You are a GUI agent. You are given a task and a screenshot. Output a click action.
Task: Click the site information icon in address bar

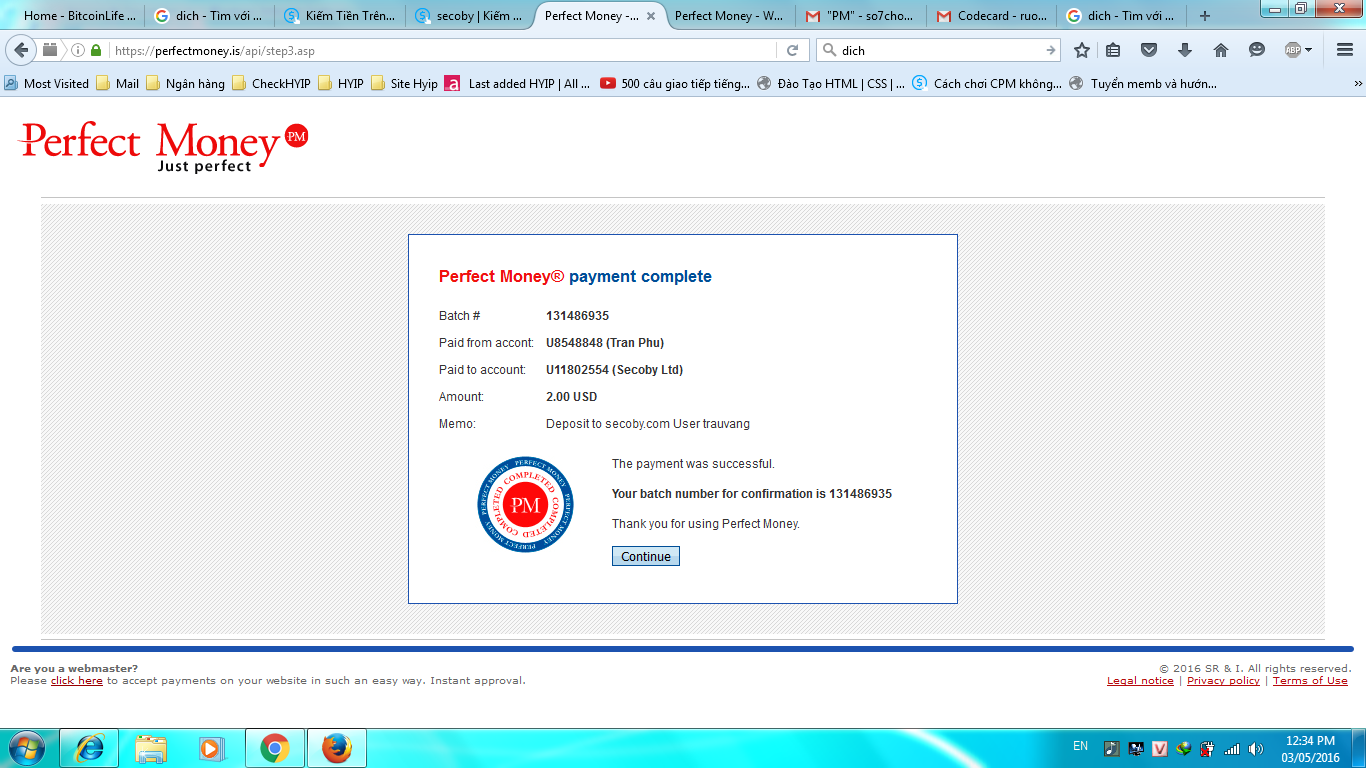(x=78, y=50)
